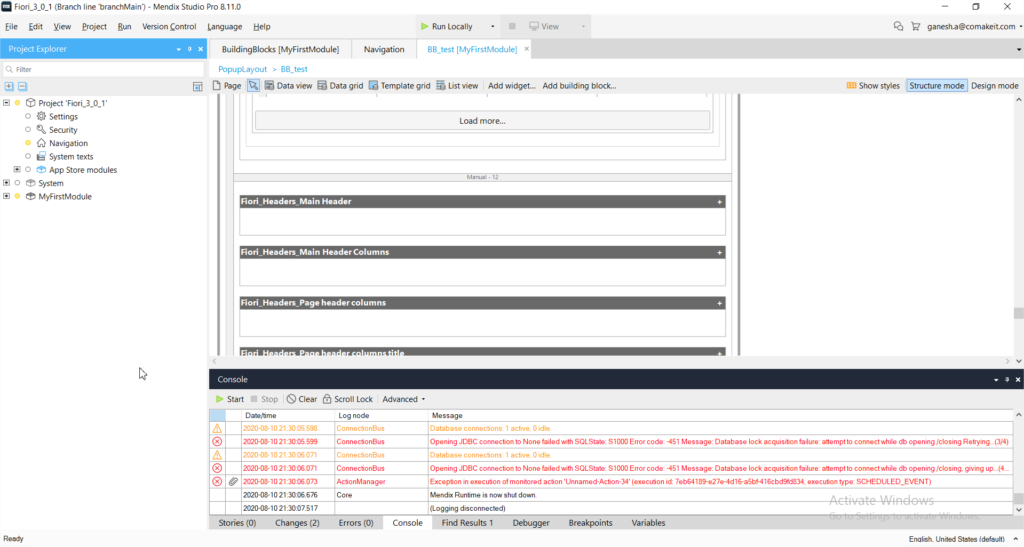
Task: Click the page editor vertical scrollbar thumb
Action: pos(1018,313)
